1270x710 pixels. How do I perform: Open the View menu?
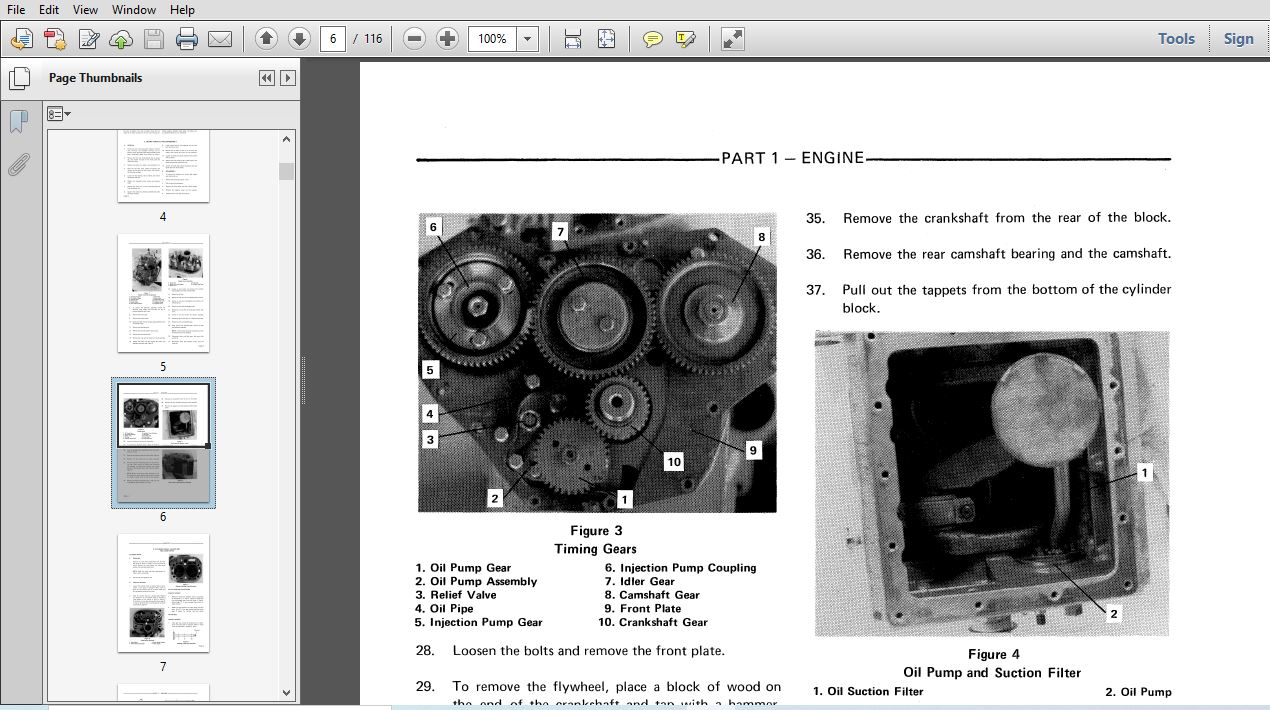[85, 9]
